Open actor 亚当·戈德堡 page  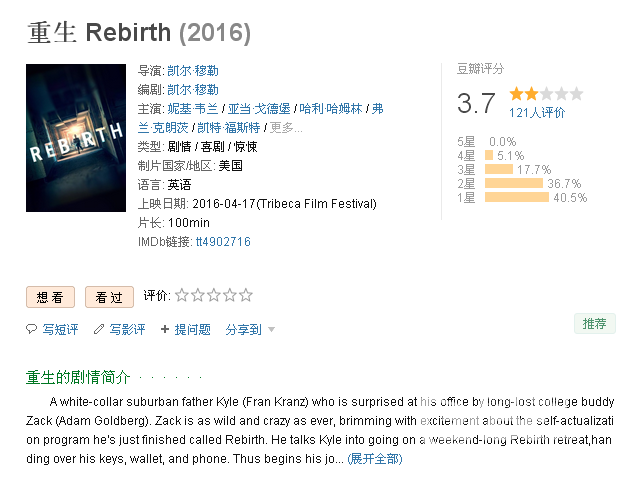pos(259,108)
